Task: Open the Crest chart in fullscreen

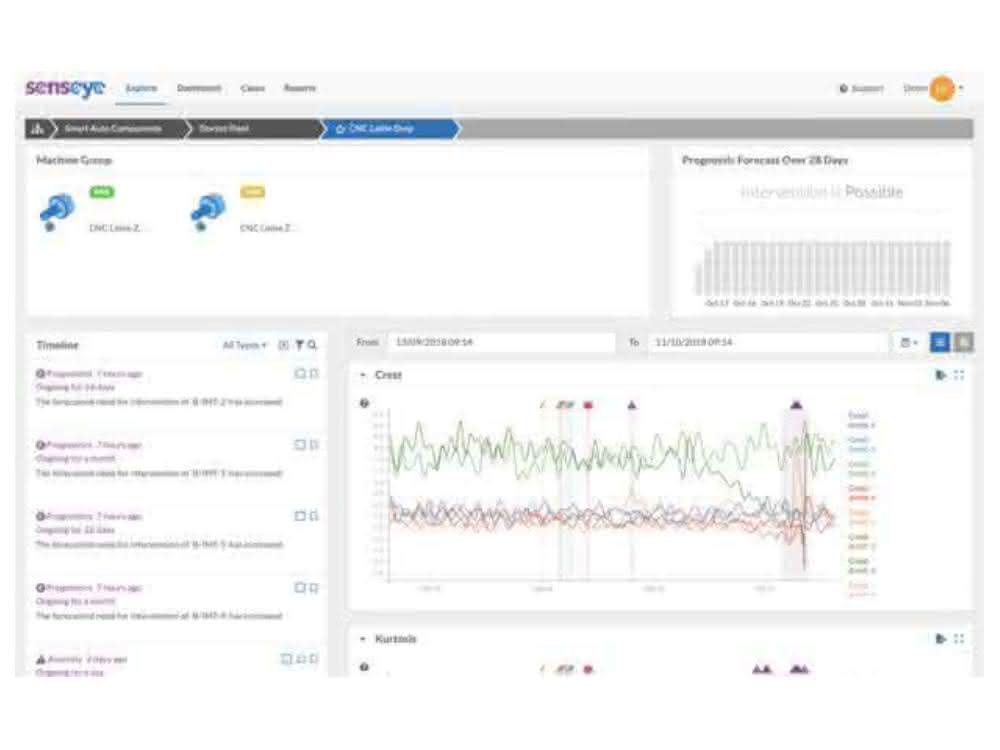Action: 959,375
